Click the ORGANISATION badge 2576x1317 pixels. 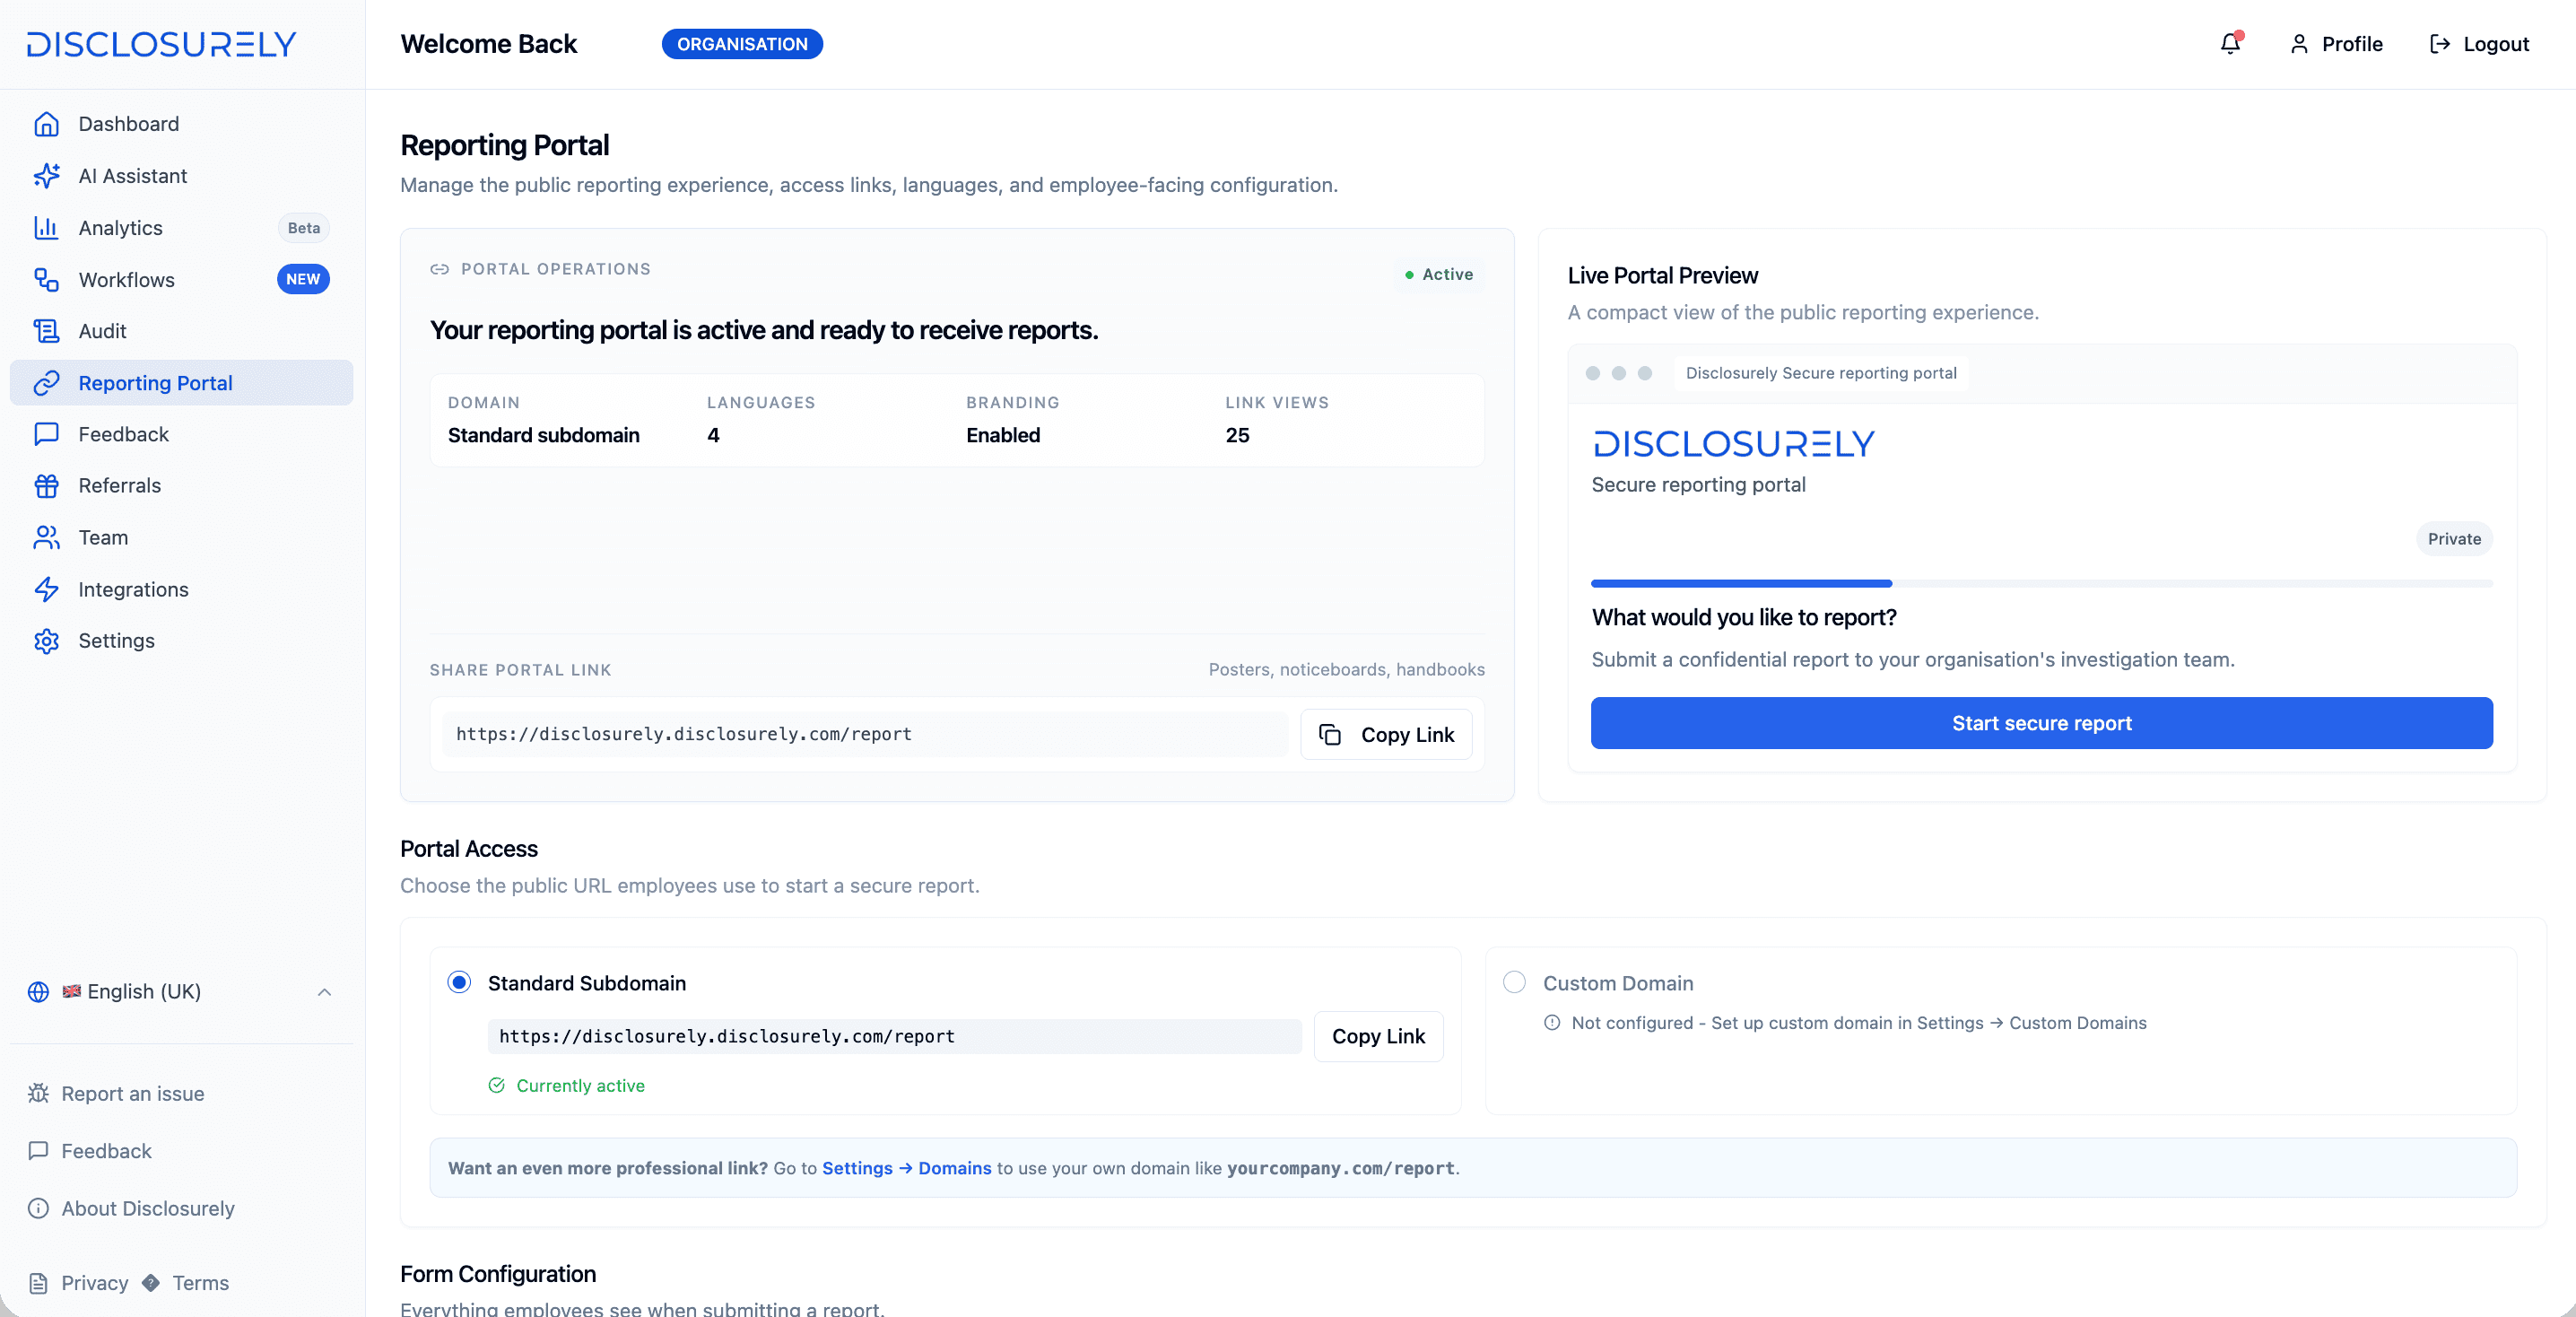click(742, 44)
